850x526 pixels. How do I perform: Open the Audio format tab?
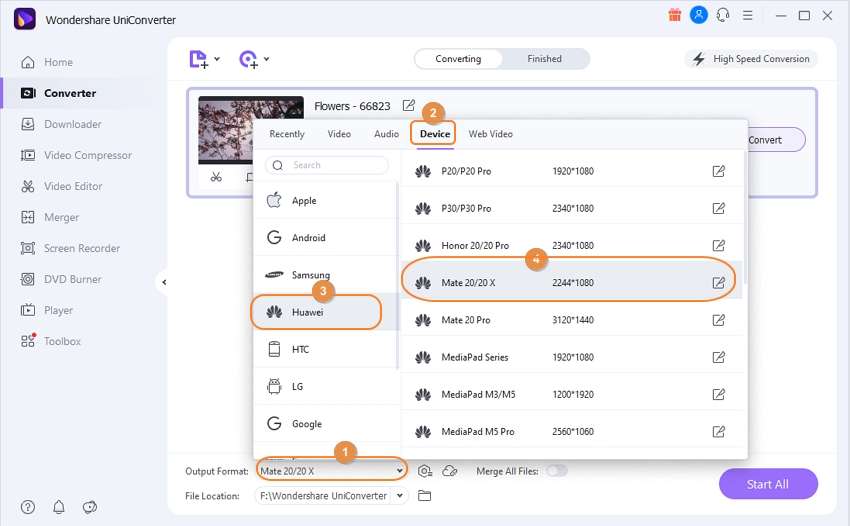(386, 134)
